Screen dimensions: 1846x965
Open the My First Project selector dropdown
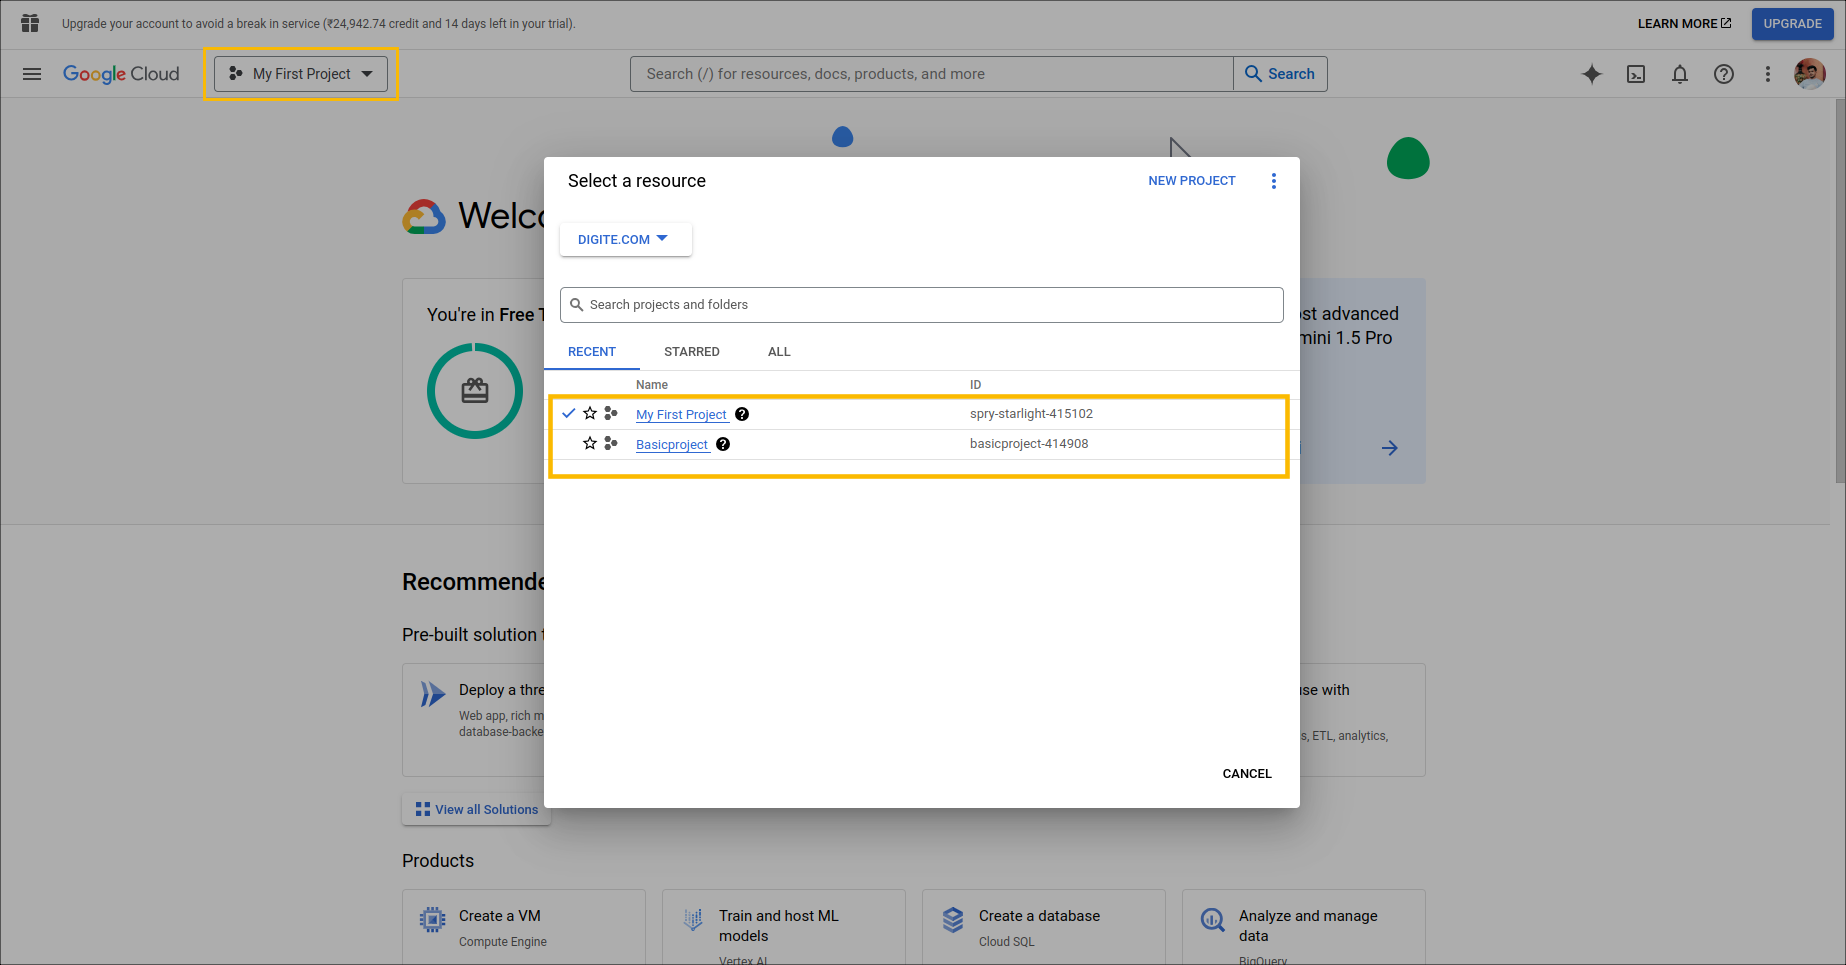point(301,74)
